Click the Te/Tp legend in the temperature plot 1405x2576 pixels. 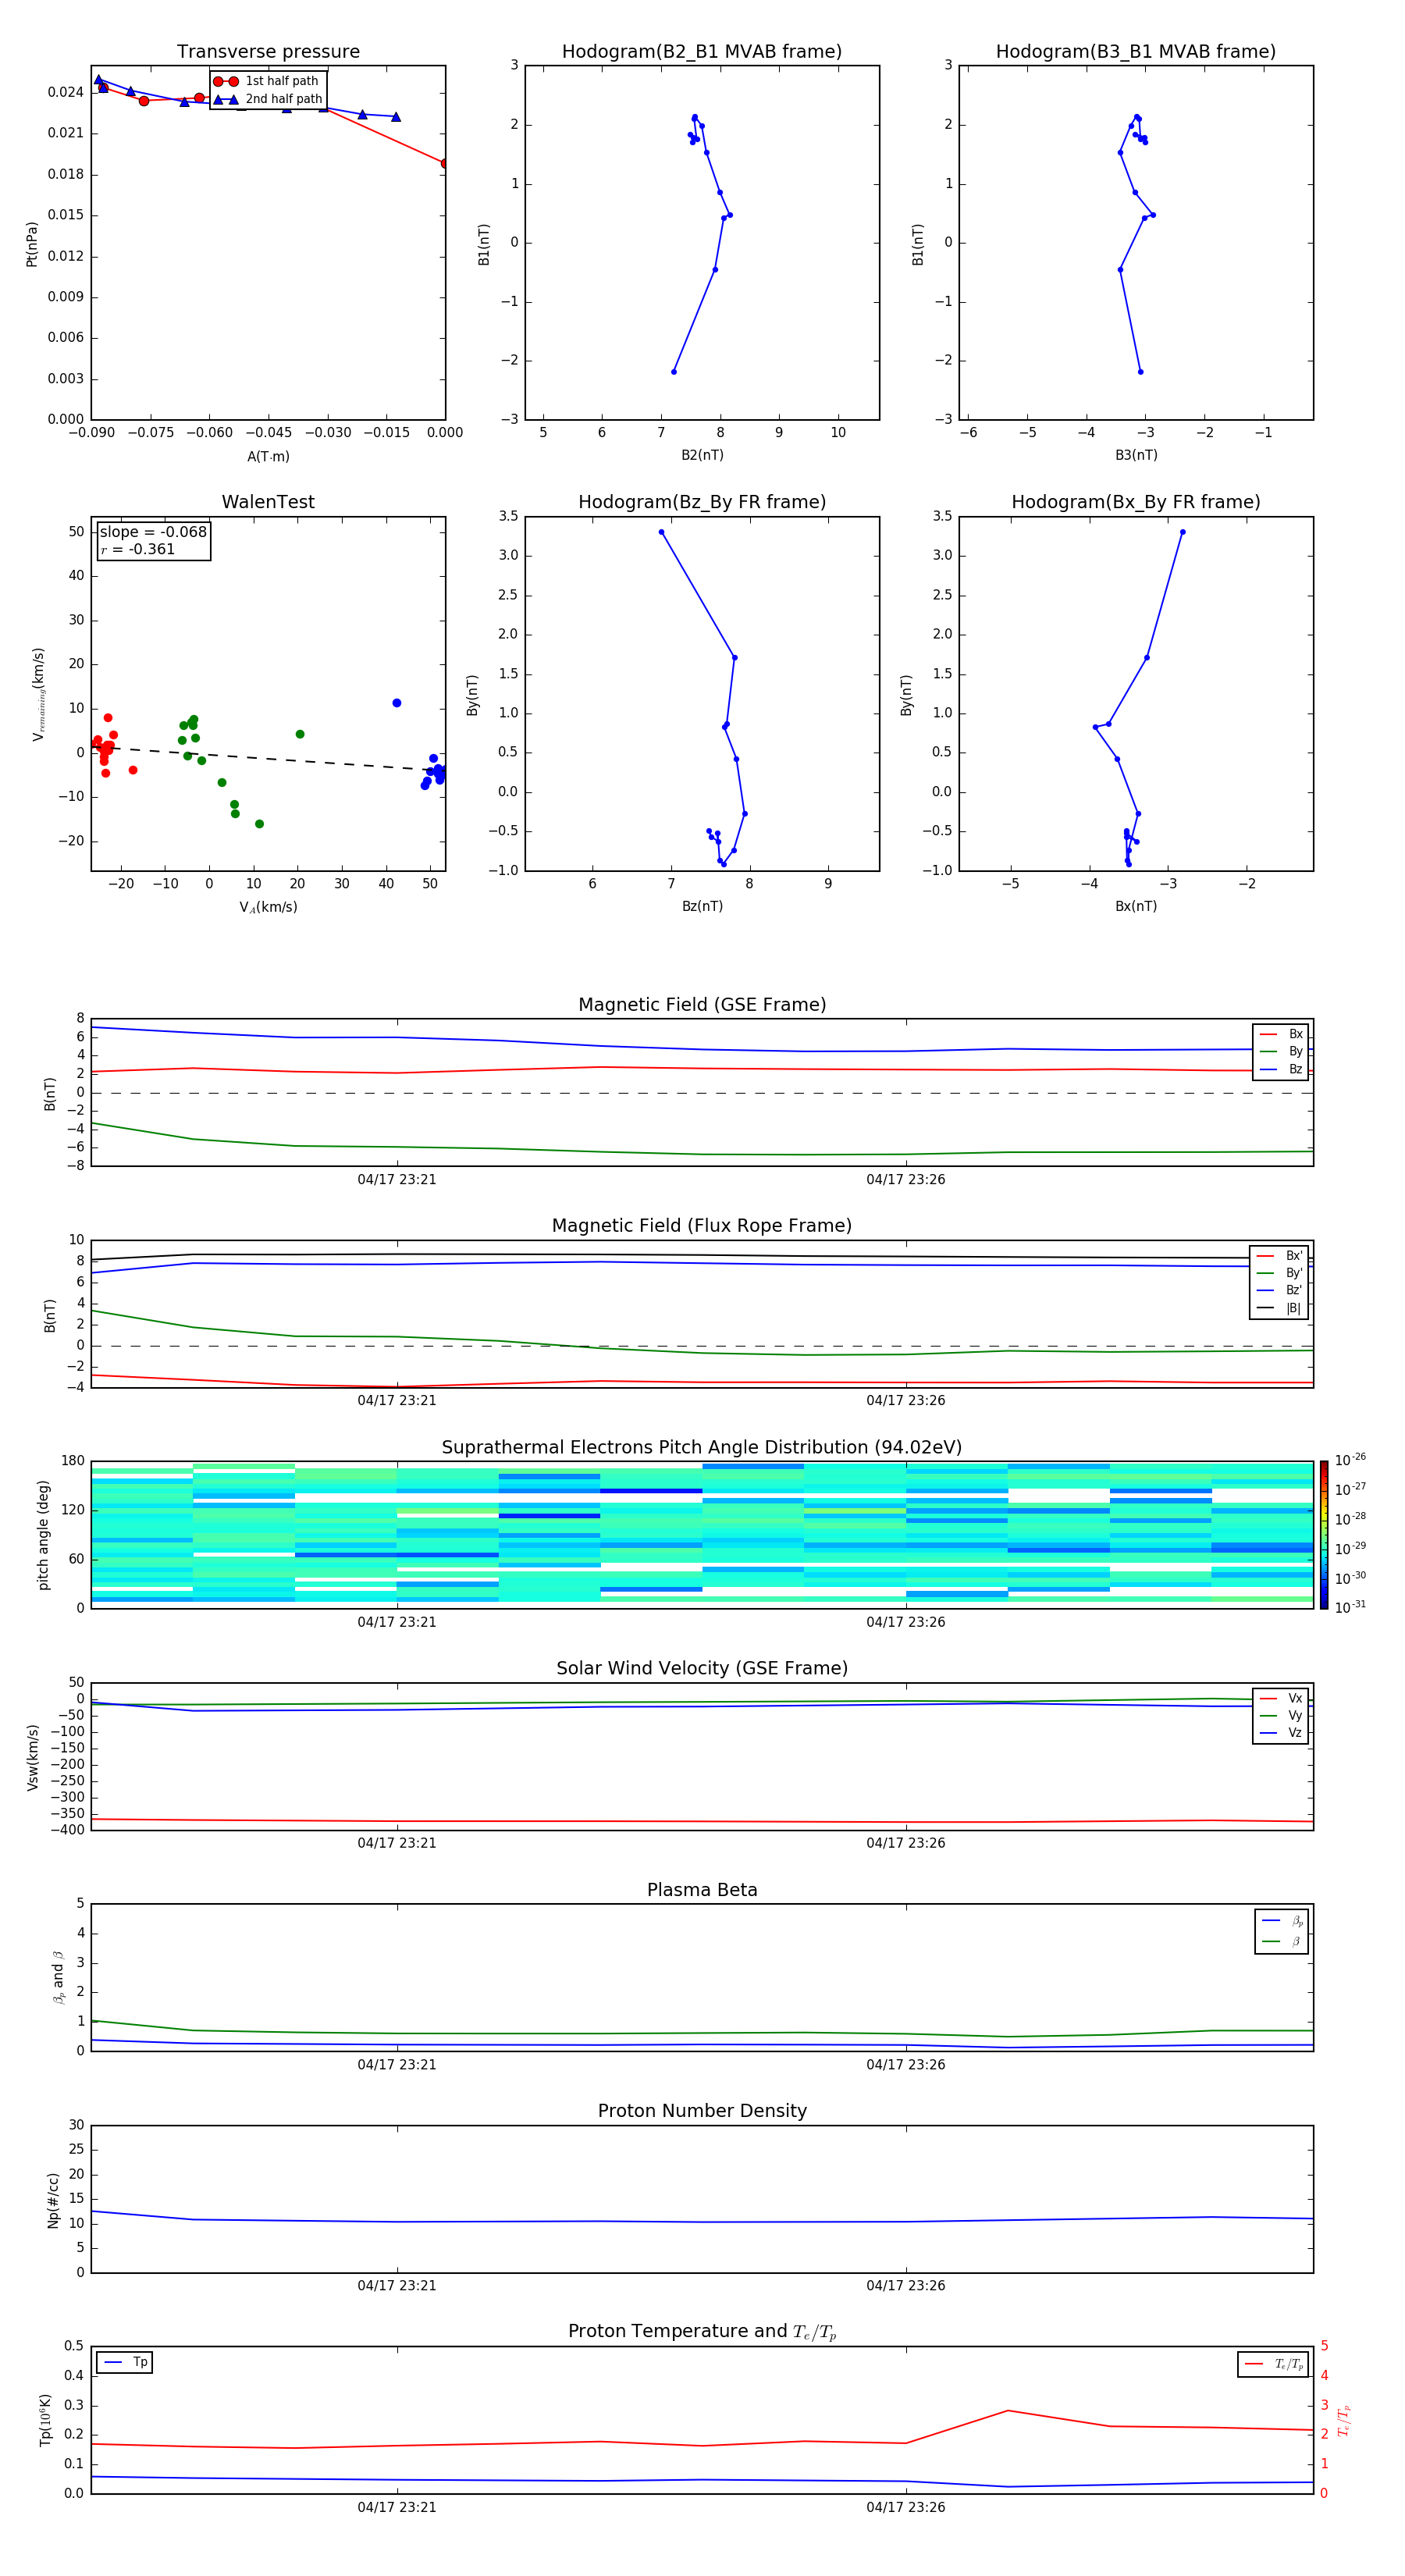click(1272, 2364)
